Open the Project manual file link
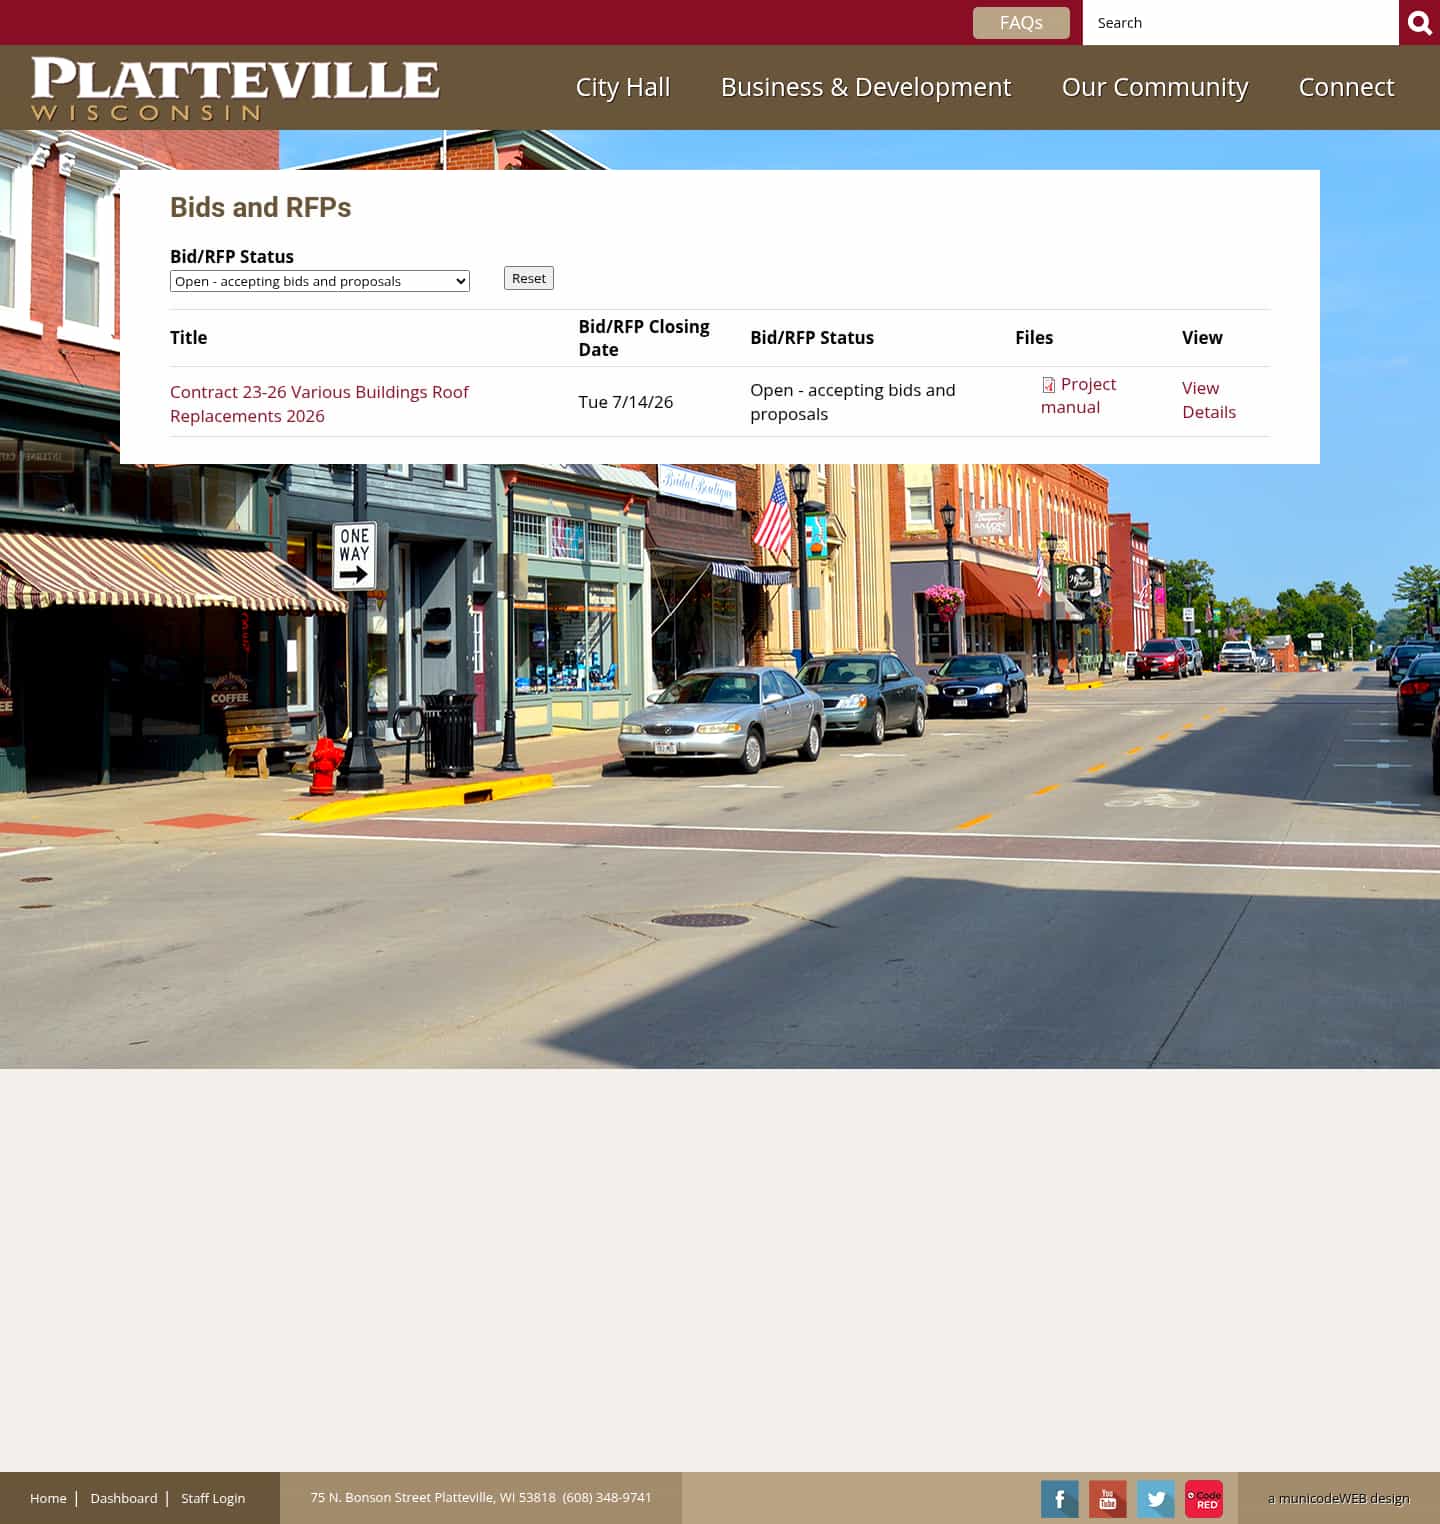Image resolution: width=1440 pixels, height=1524 pixels. (x=1078, y=395)
